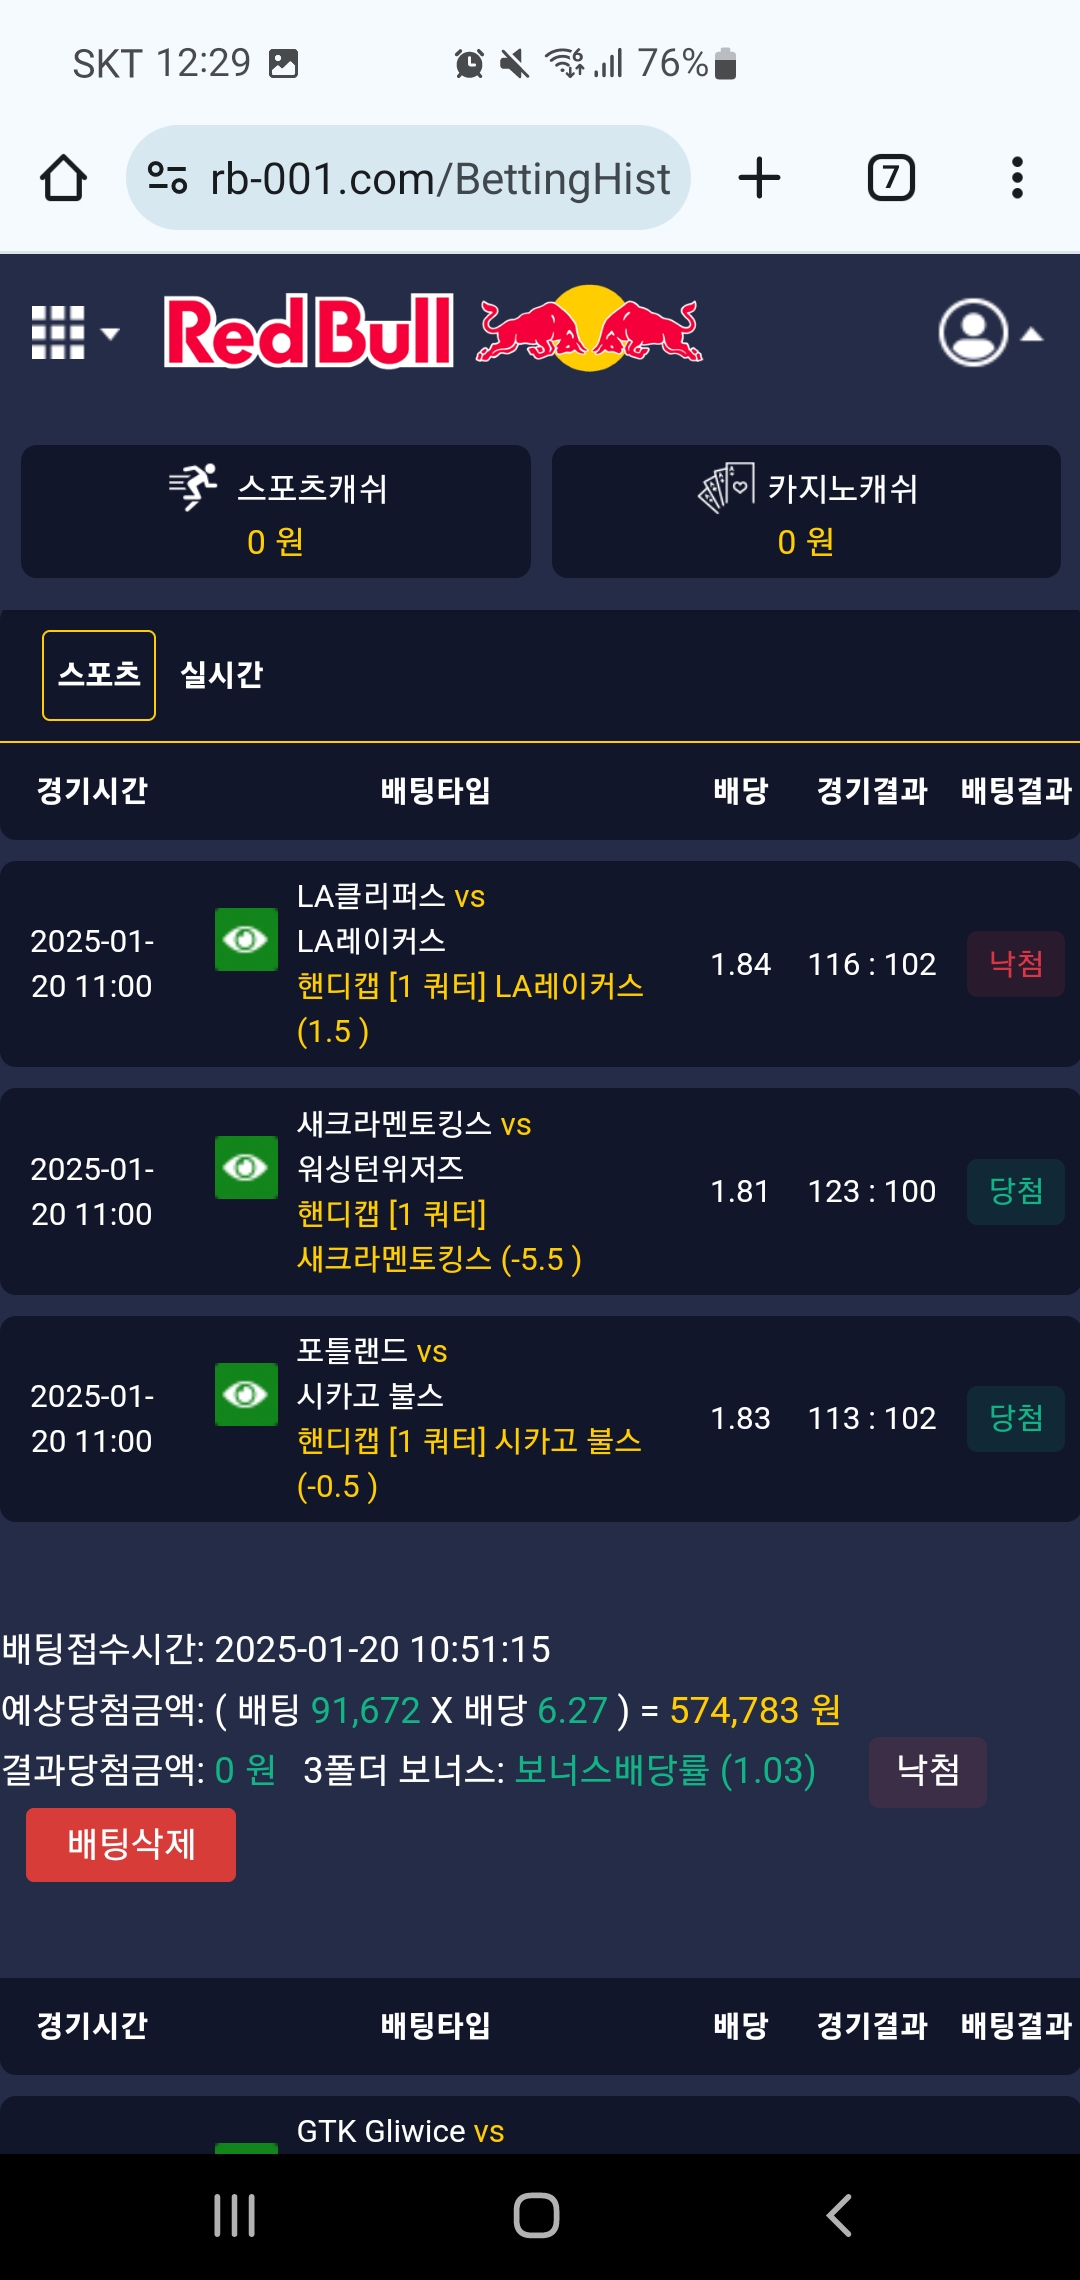Open the browser three-dot menu
Screen dimensions: 1080x2280
click(x=1017, y=178)
